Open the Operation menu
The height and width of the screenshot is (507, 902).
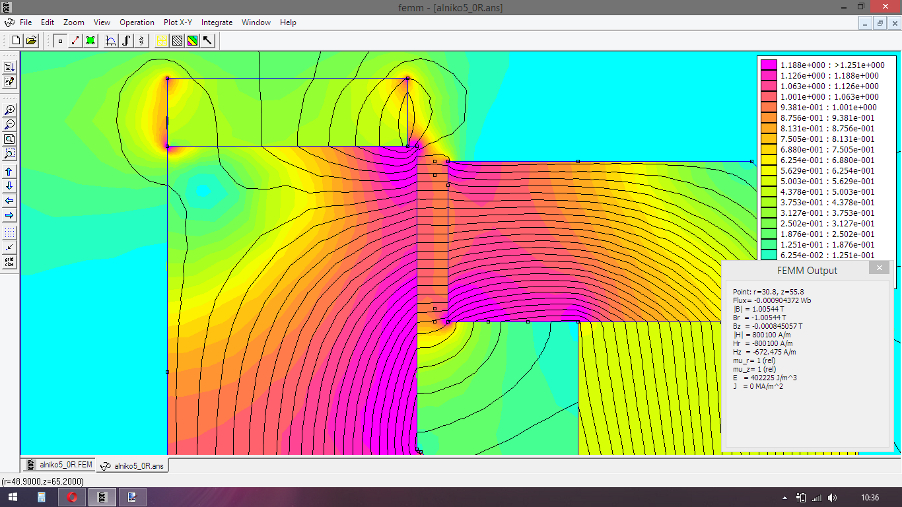(x=137, y=22)
